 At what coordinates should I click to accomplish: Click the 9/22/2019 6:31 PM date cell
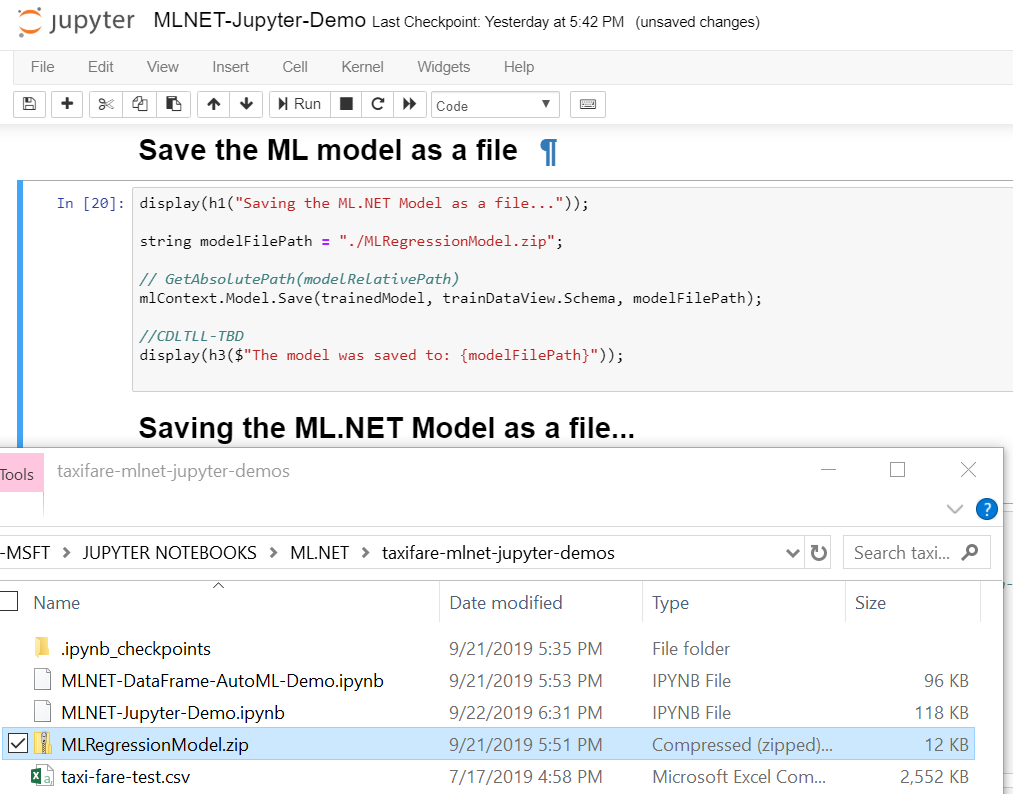(x=526, y=713)
